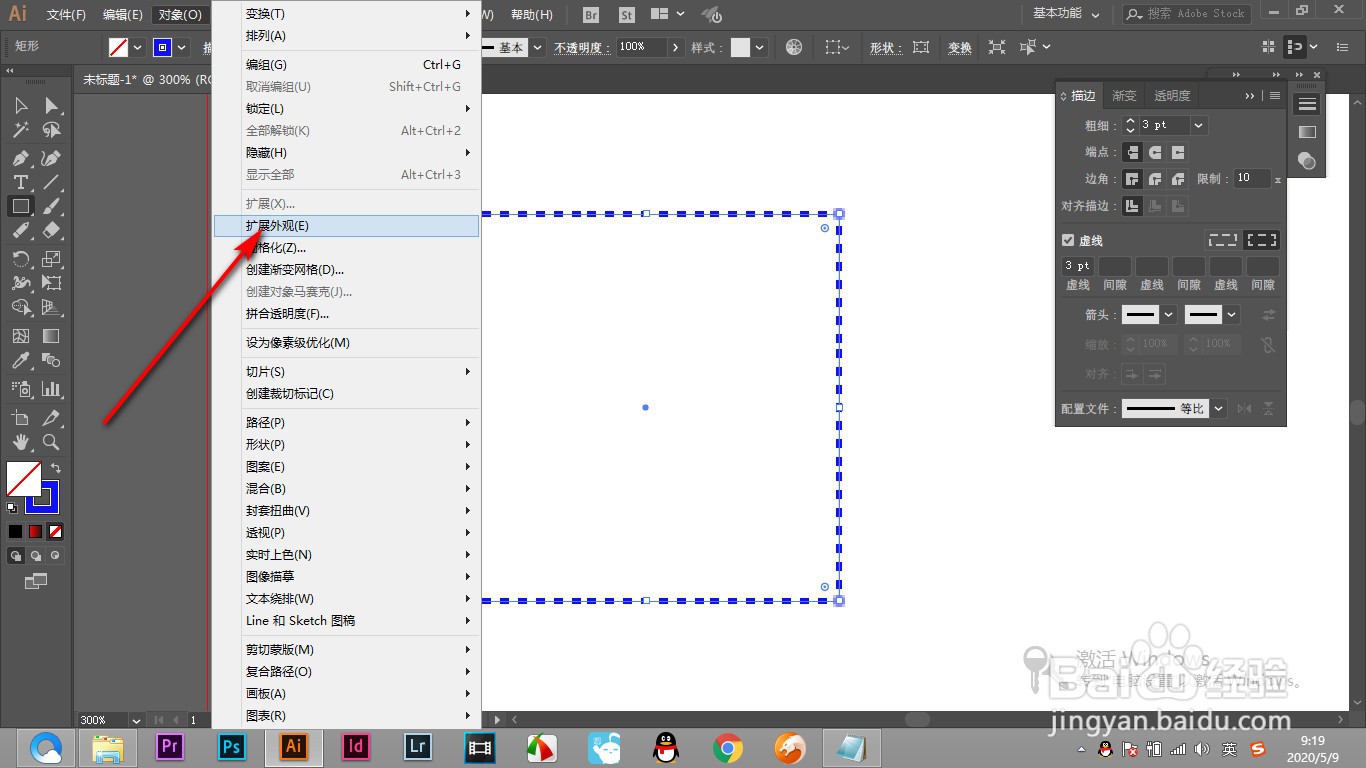Pick the Pencil (Shaper) tool

[x=20, y=230]
